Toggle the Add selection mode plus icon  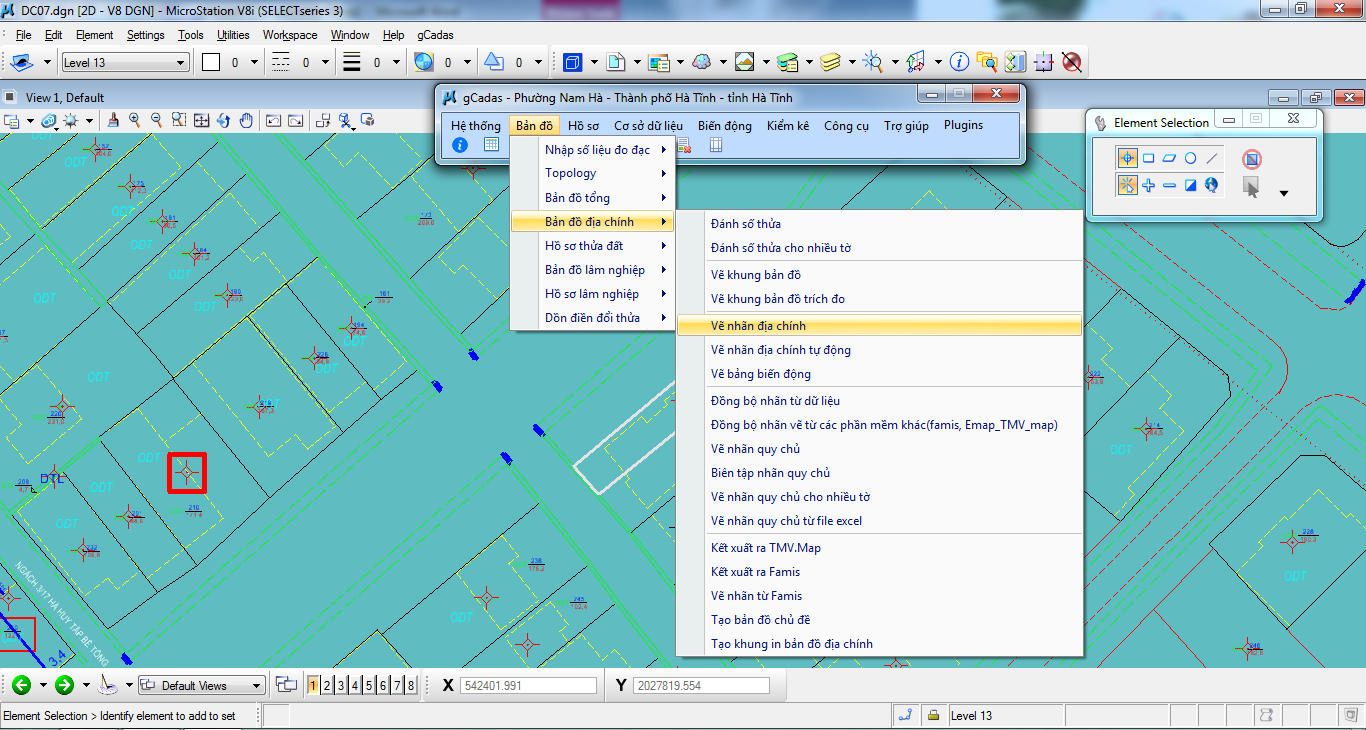(1148, 185)
